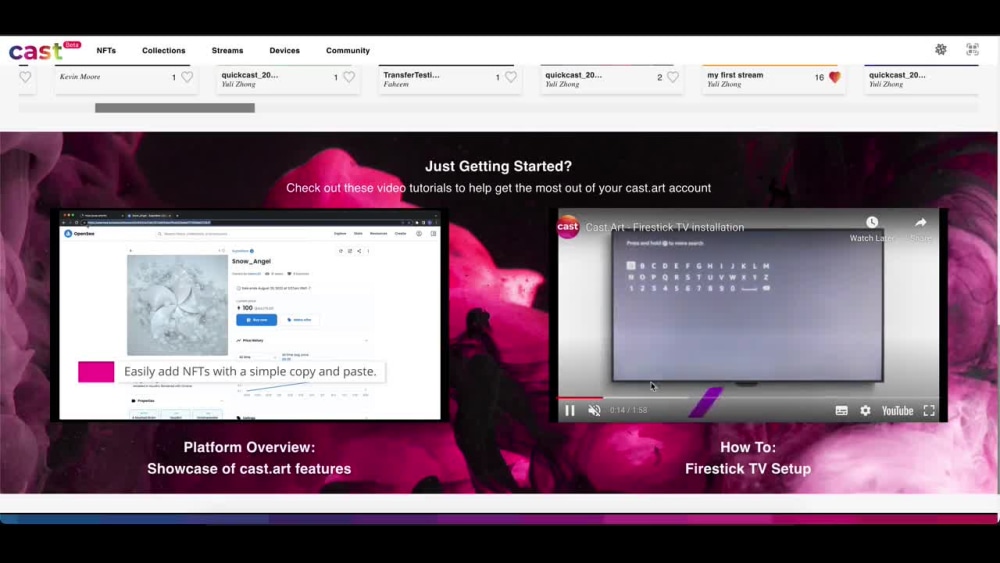Click the leftmost partial card heart

tap(25, 77)
